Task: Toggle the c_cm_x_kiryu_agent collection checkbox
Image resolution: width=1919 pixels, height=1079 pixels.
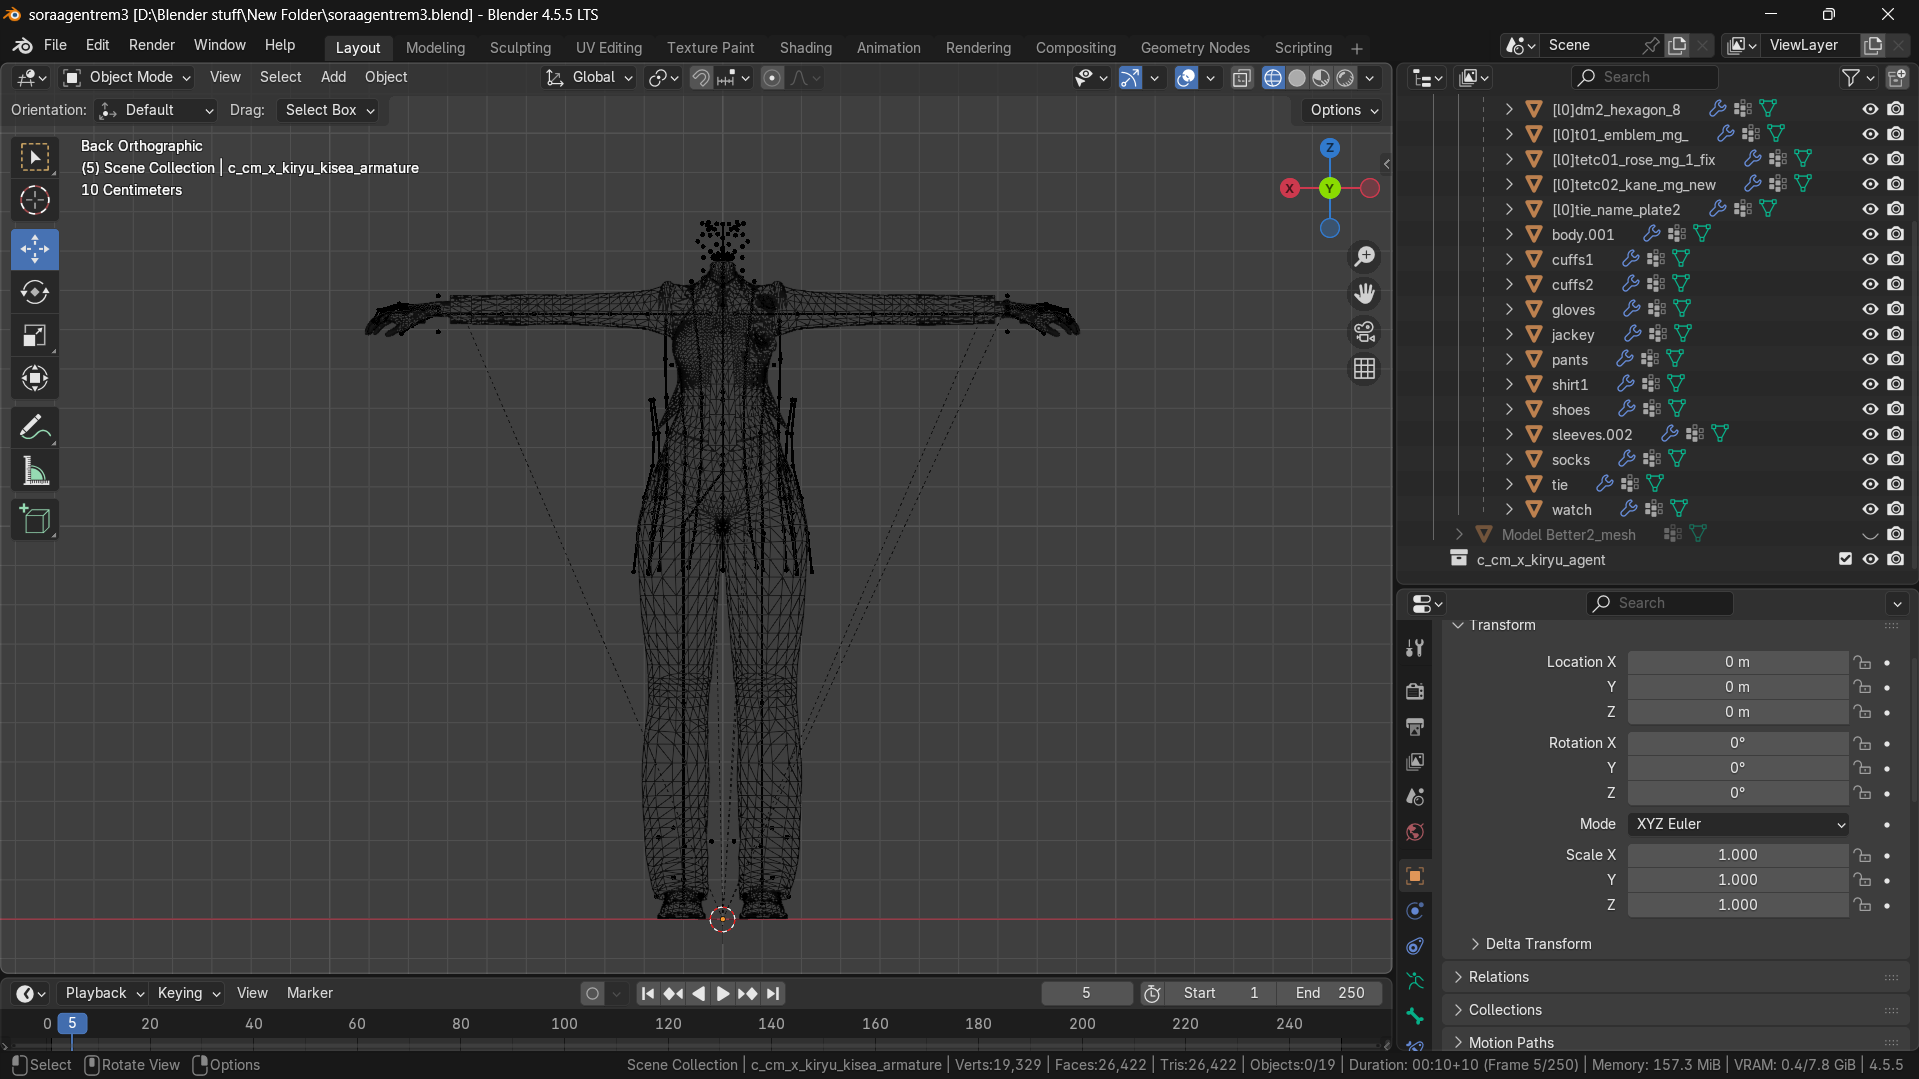Action: (x=1845, y=559)
